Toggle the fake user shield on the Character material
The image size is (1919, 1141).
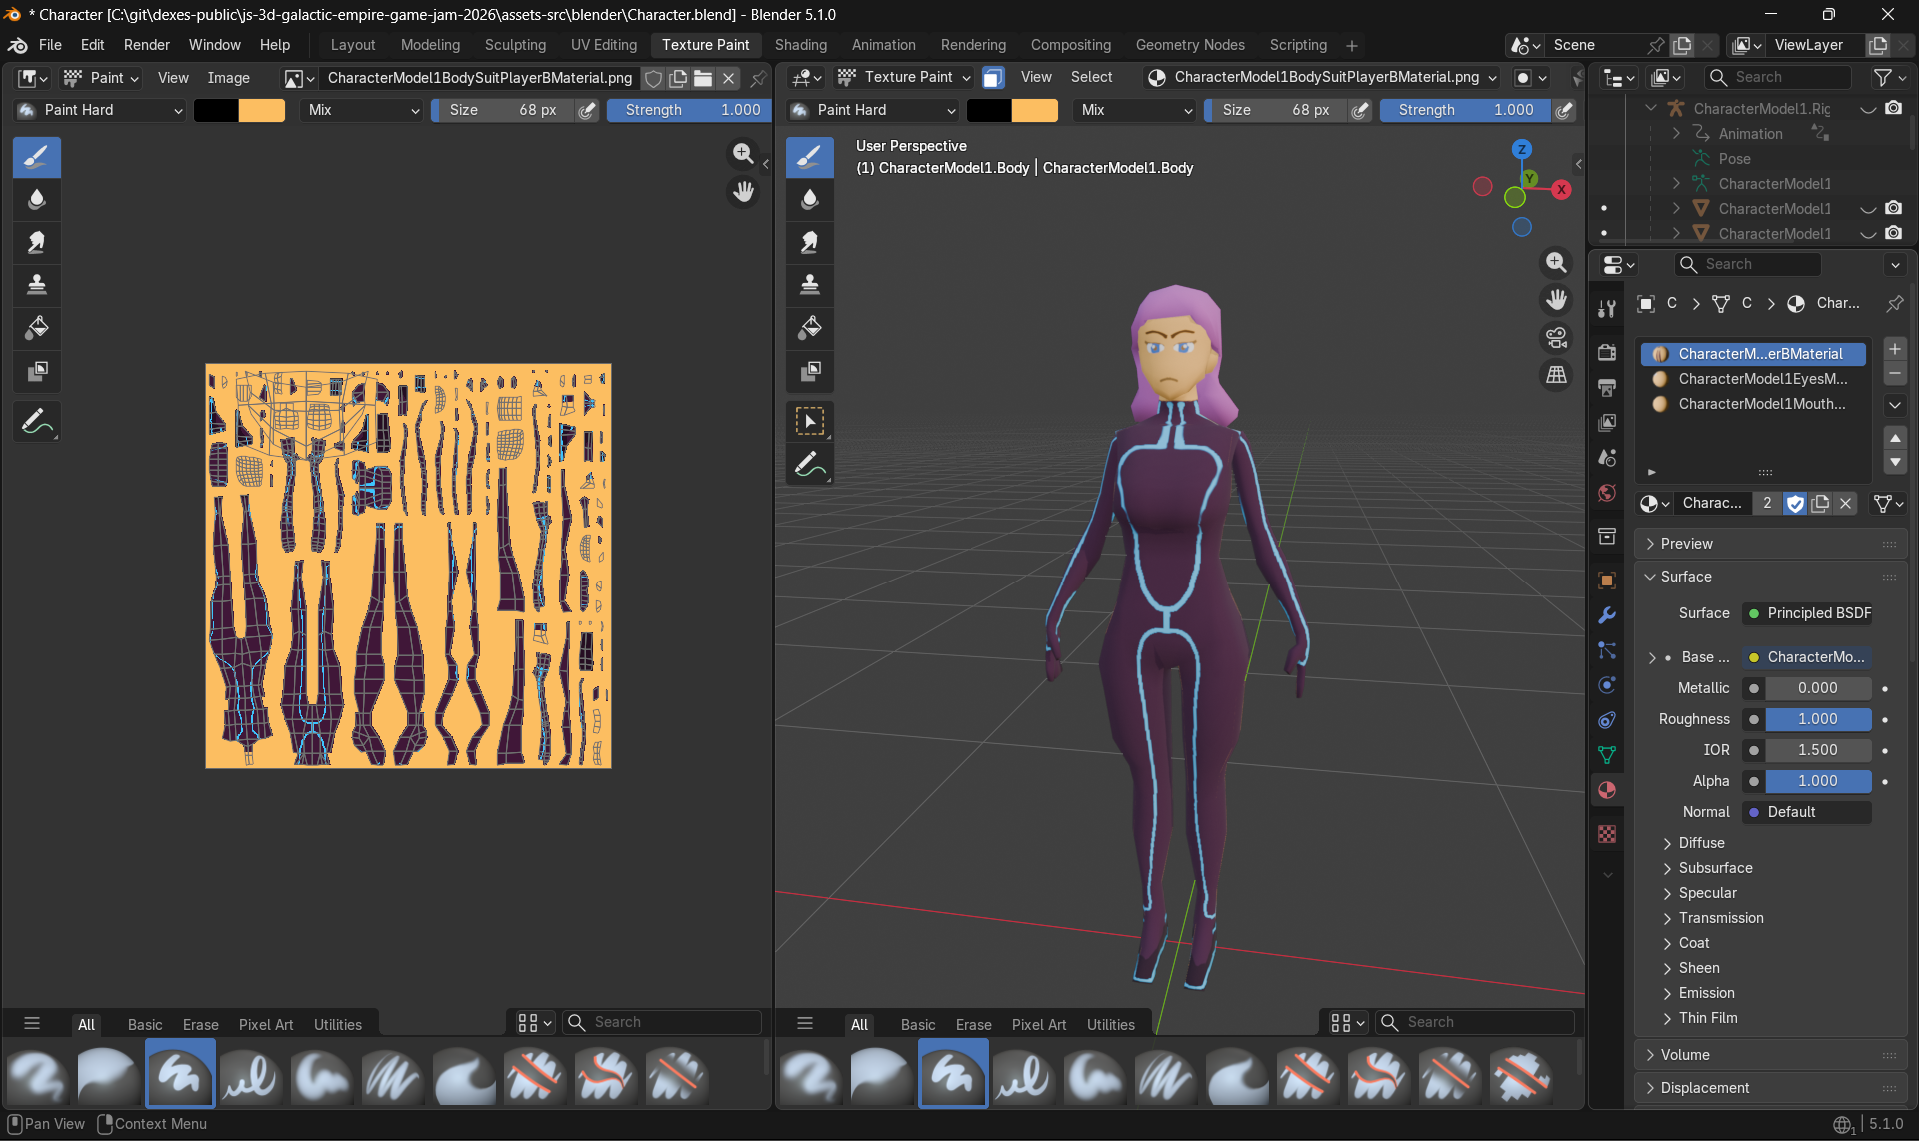(x=1796, y=503)
